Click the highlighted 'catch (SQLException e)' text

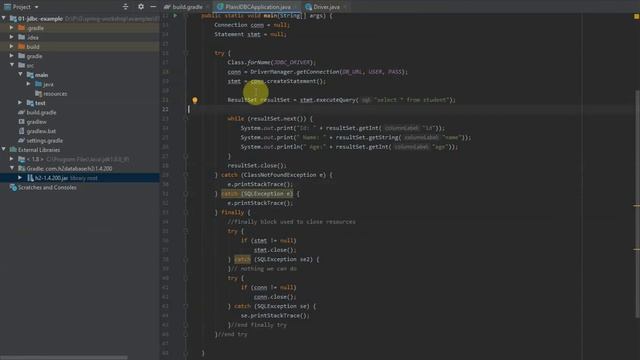(257, 194)
